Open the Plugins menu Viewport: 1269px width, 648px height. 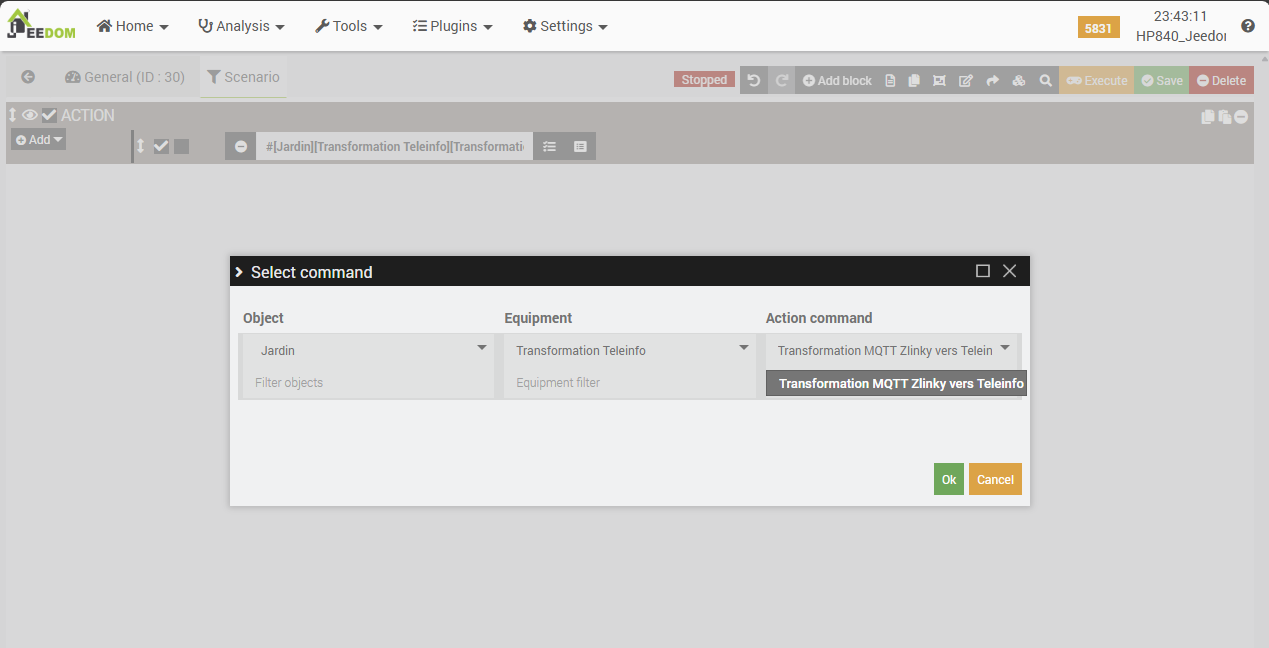(x=453, y=26)
